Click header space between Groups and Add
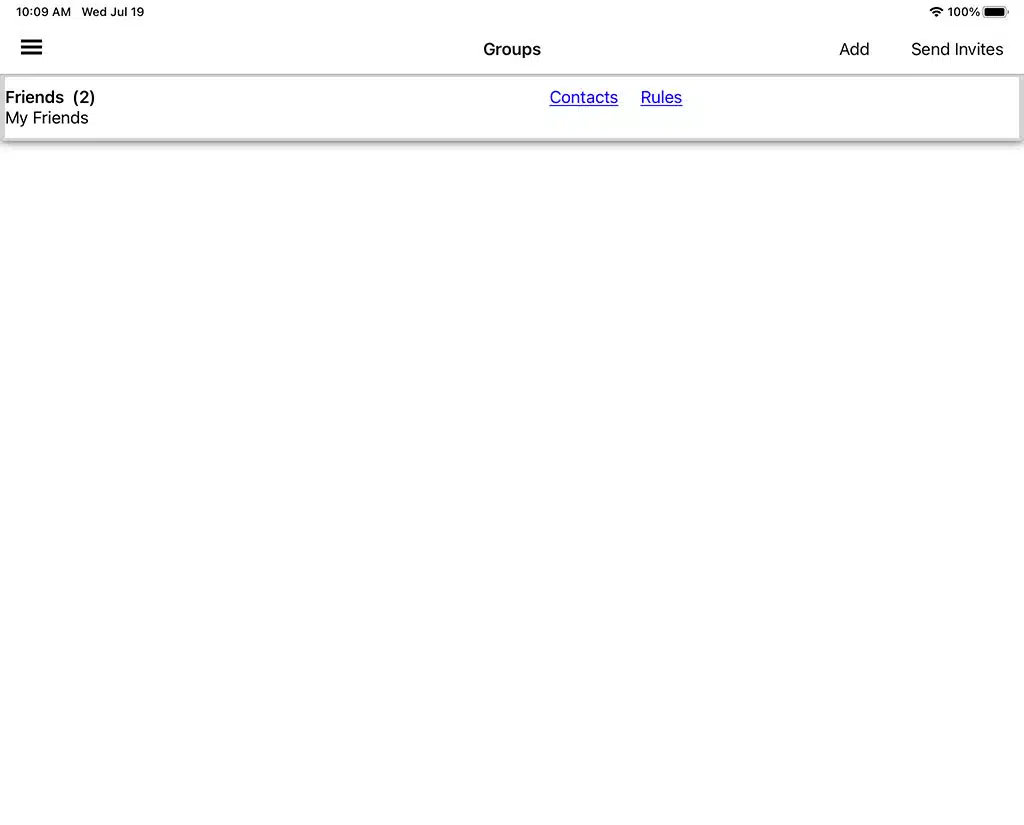The height and width of the screenshot is (825, 1024). 690,49
